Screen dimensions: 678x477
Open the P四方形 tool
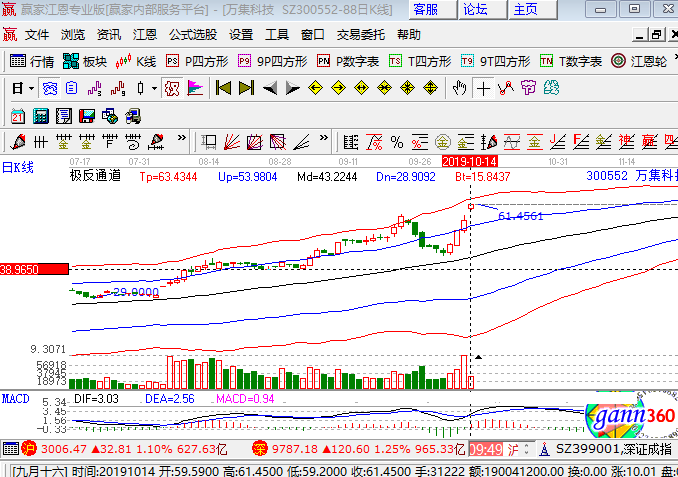pyautogui.click(x=197, y=61)
